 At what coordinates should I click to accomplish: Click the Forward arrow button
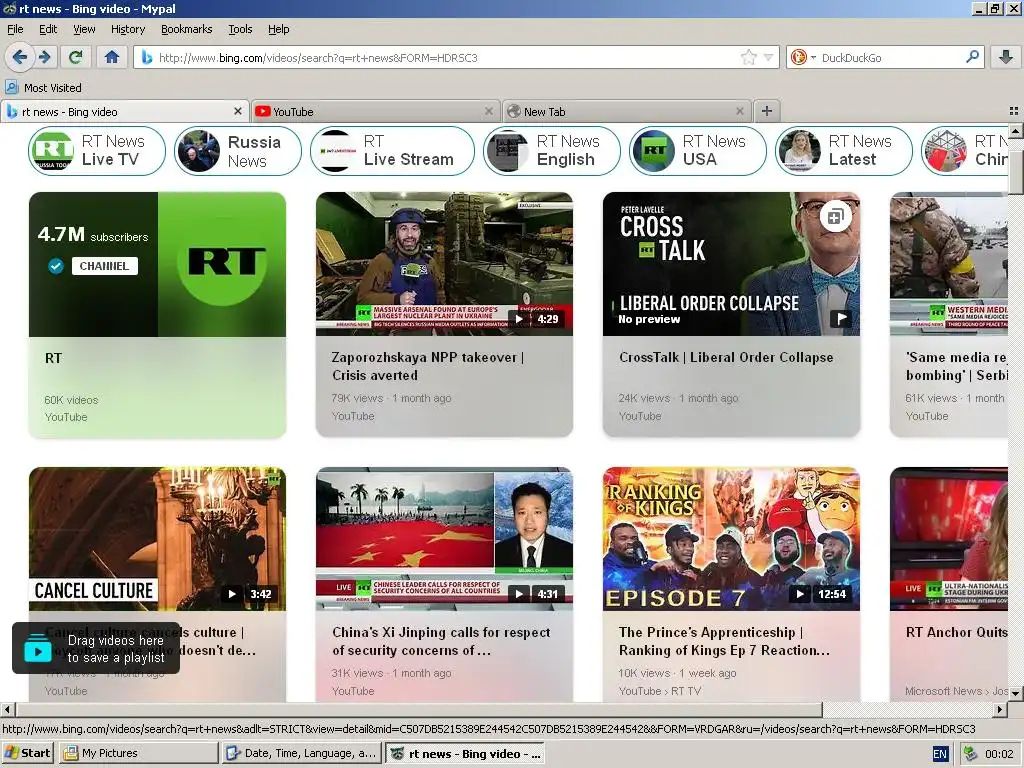tap(44, 57)
